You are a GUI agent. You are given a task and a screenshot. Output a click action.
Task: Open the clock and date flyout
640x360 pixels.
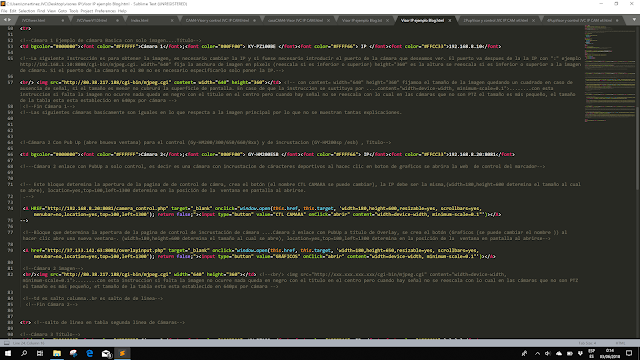[x=610, y=353]
